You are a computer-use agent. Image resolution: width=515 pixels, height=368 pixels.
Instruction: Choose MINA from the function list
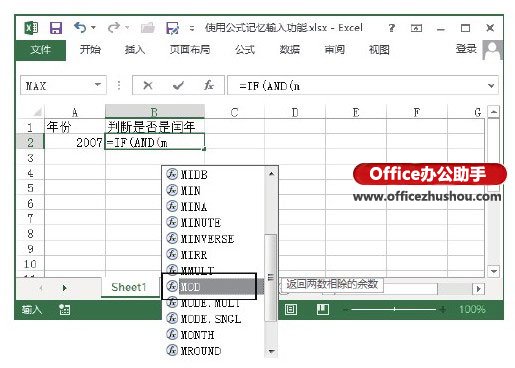click(213, 207)
